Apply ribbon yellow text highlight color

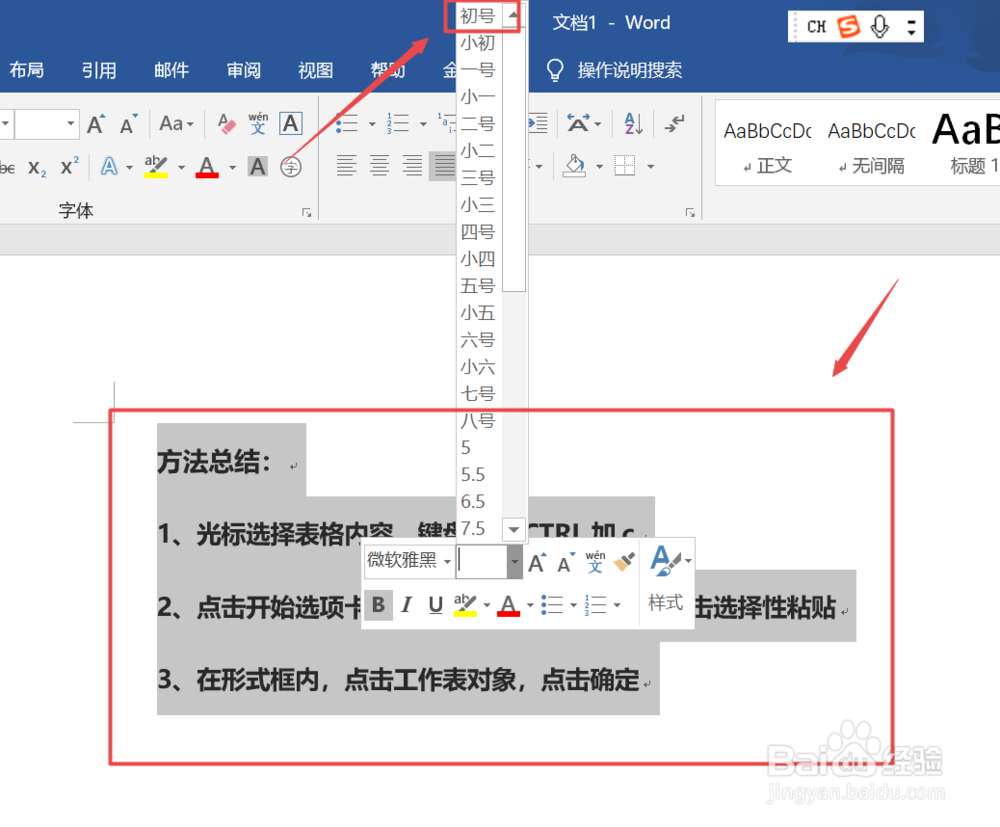(x=156, y=167)
